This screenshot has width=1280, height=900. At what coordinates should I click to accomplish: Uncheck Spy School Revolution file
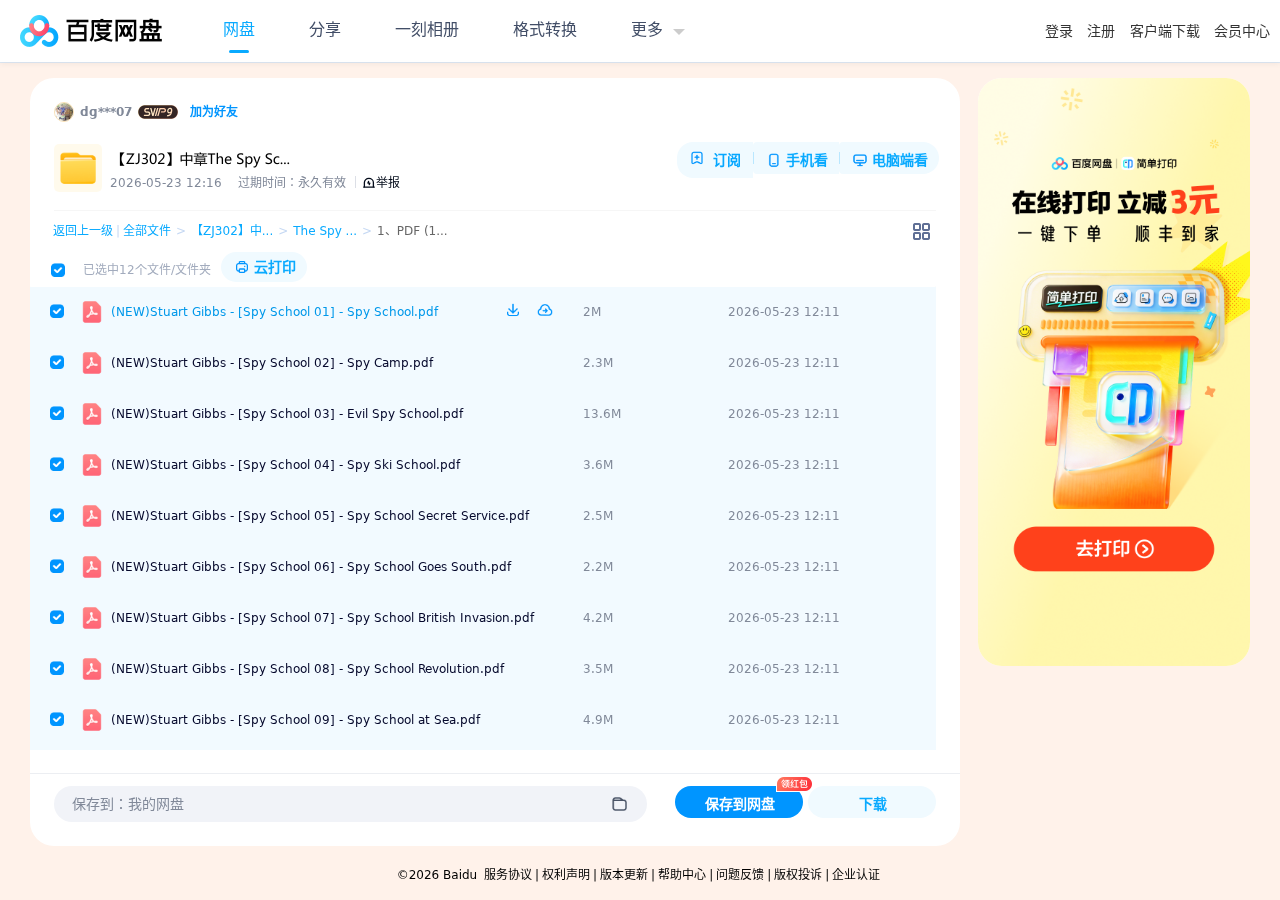(x=57, y=668)
